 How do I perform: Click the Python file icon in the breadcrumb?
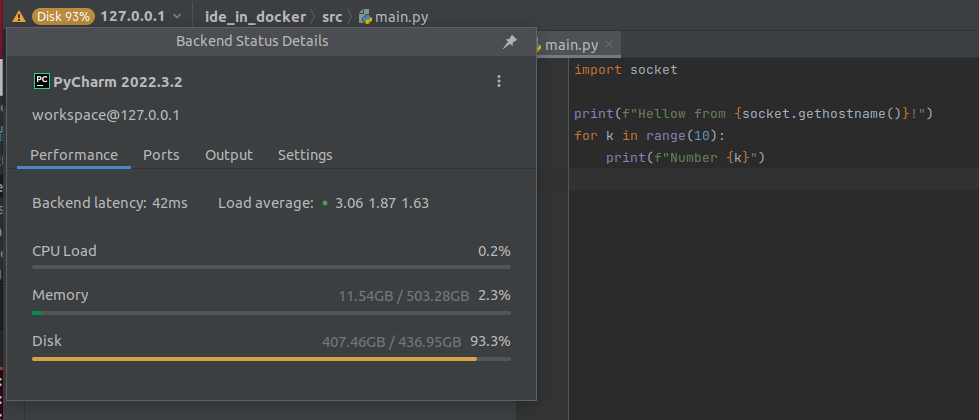coord(365,17)
